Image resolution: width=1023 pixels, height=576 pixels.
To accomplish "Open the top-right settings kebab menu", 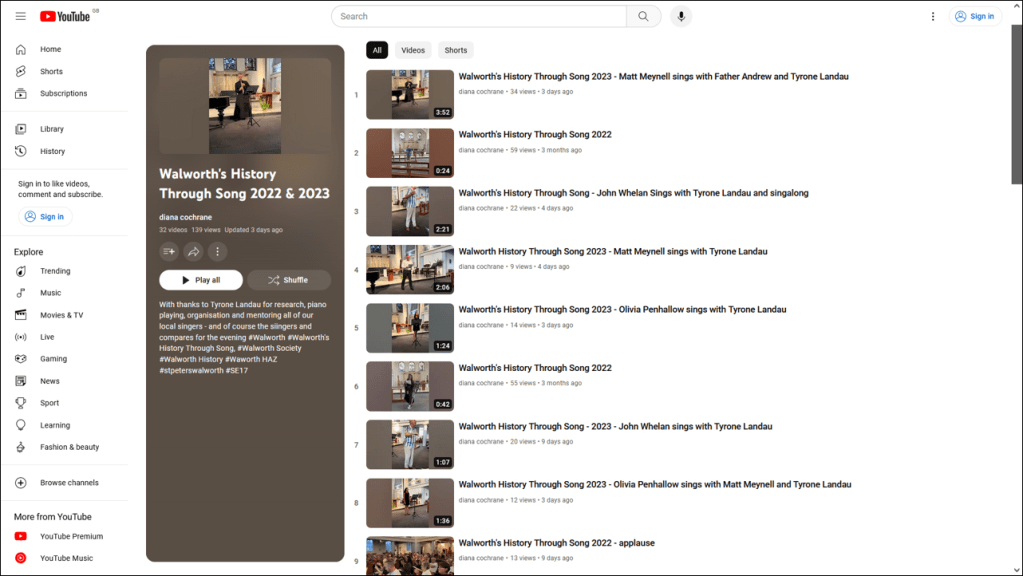I will point(933,16).
